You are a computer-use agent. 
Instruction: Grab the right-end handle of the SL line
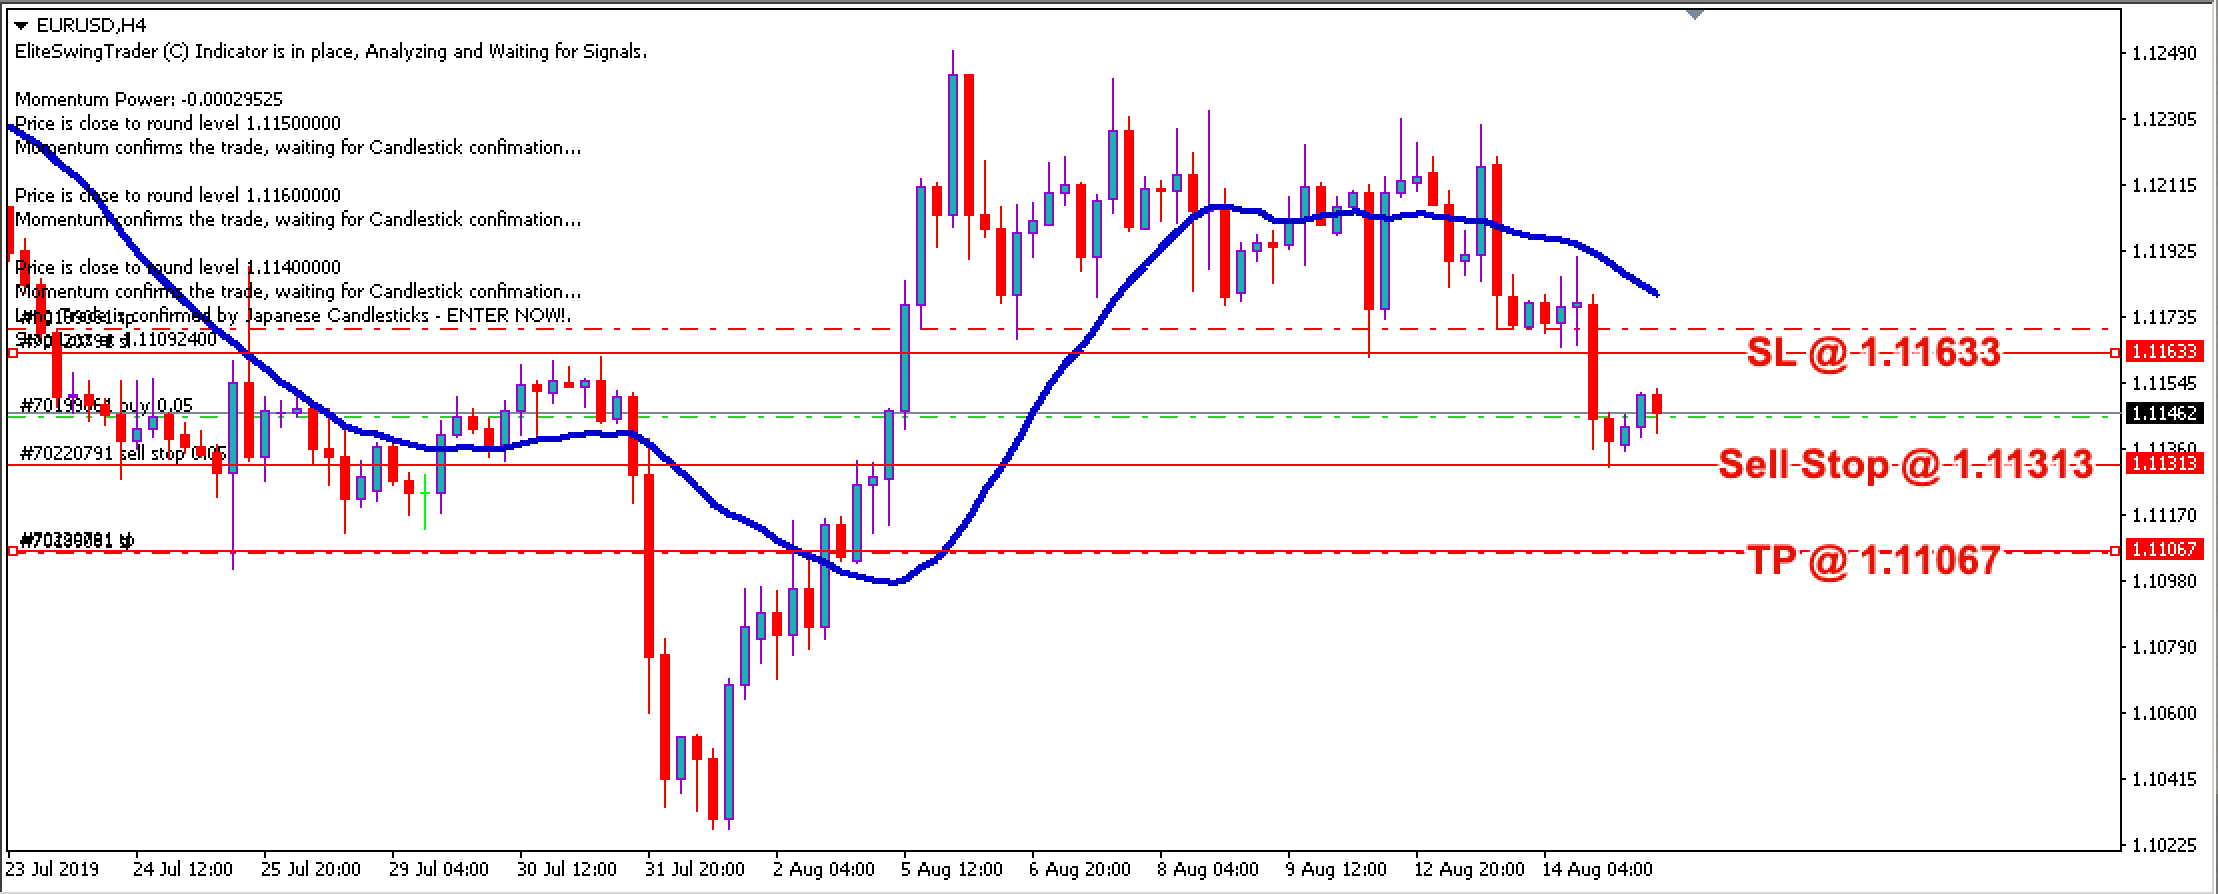2114,353
